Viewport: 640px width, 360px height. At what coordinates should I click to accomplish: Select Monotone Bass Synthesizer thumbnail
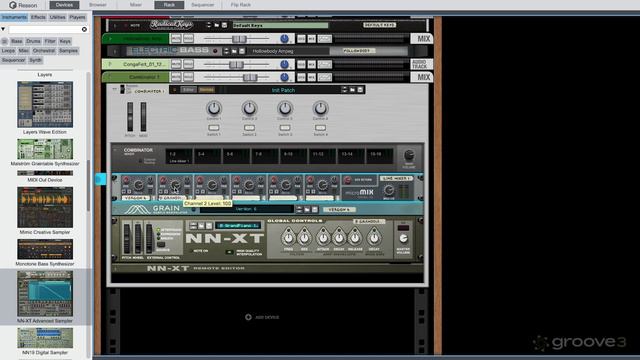(x=45, y=249)
